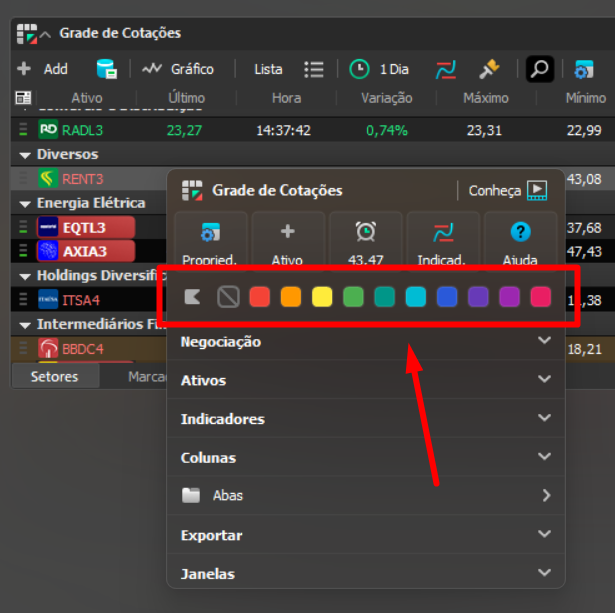Collapse the Energia Elétrica group

click(x=25, y=204)
